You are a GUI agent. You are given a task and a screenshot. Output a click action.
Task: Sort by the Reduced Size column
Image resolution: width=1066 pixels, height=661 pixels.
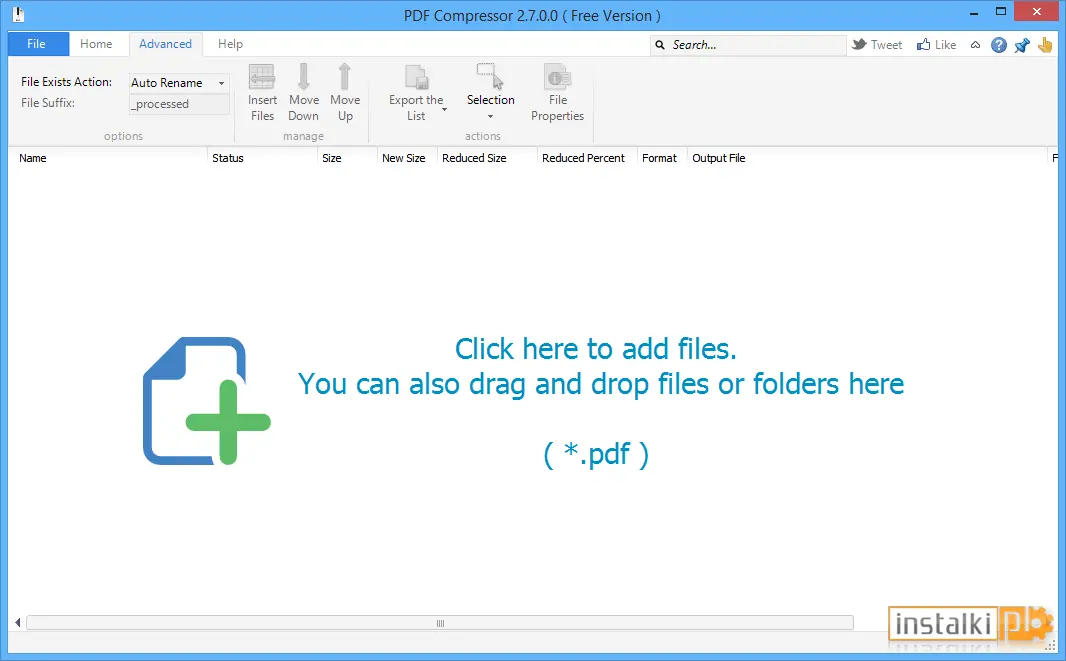point(475,158)
